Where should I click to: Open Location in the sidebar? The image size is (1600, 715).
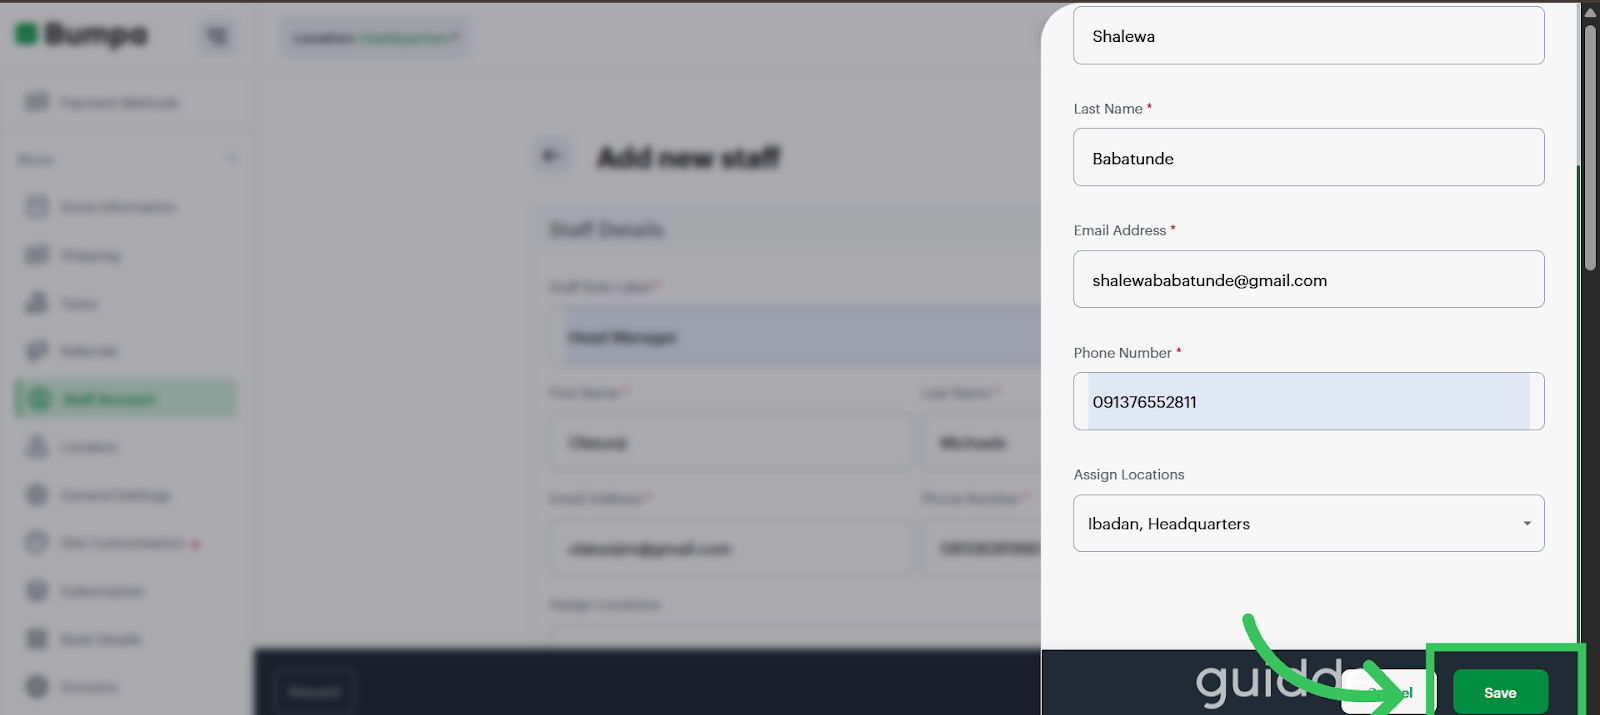pos(72,447)
